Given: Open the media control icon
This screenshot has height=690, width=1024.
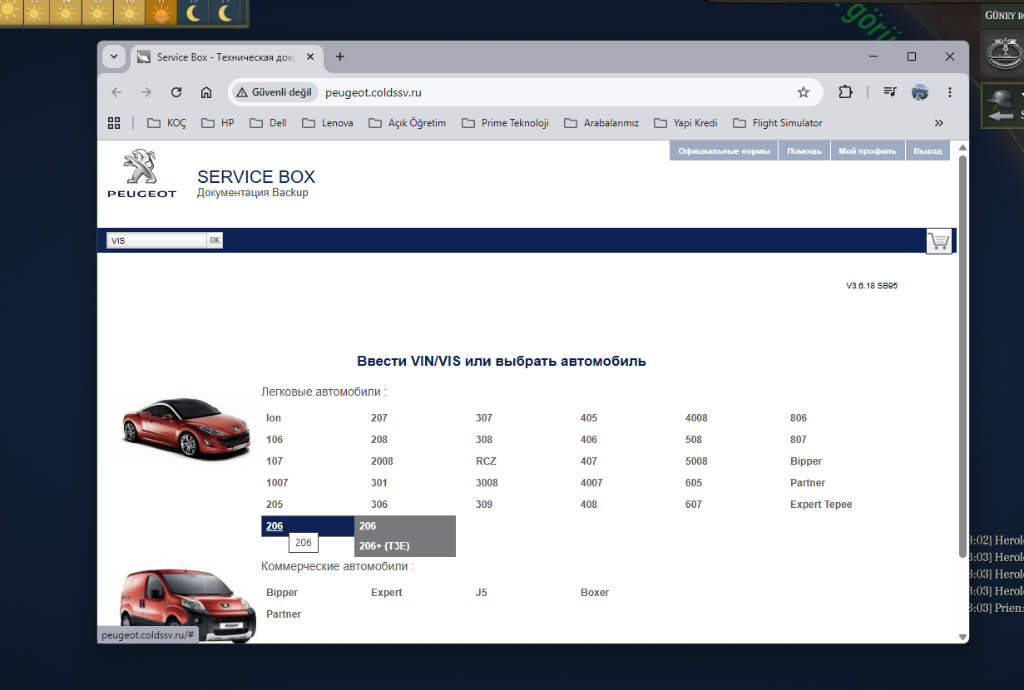Looking at the screenshot, I should pyautogui.click(x=889, y=92).
